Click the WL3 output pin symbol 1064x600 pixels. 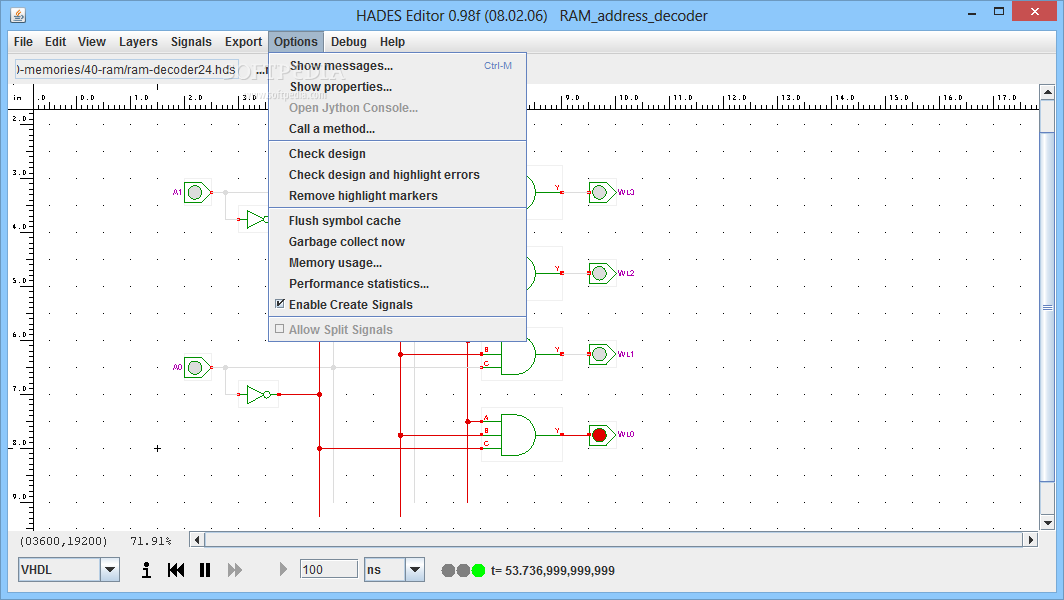[602, 193]
